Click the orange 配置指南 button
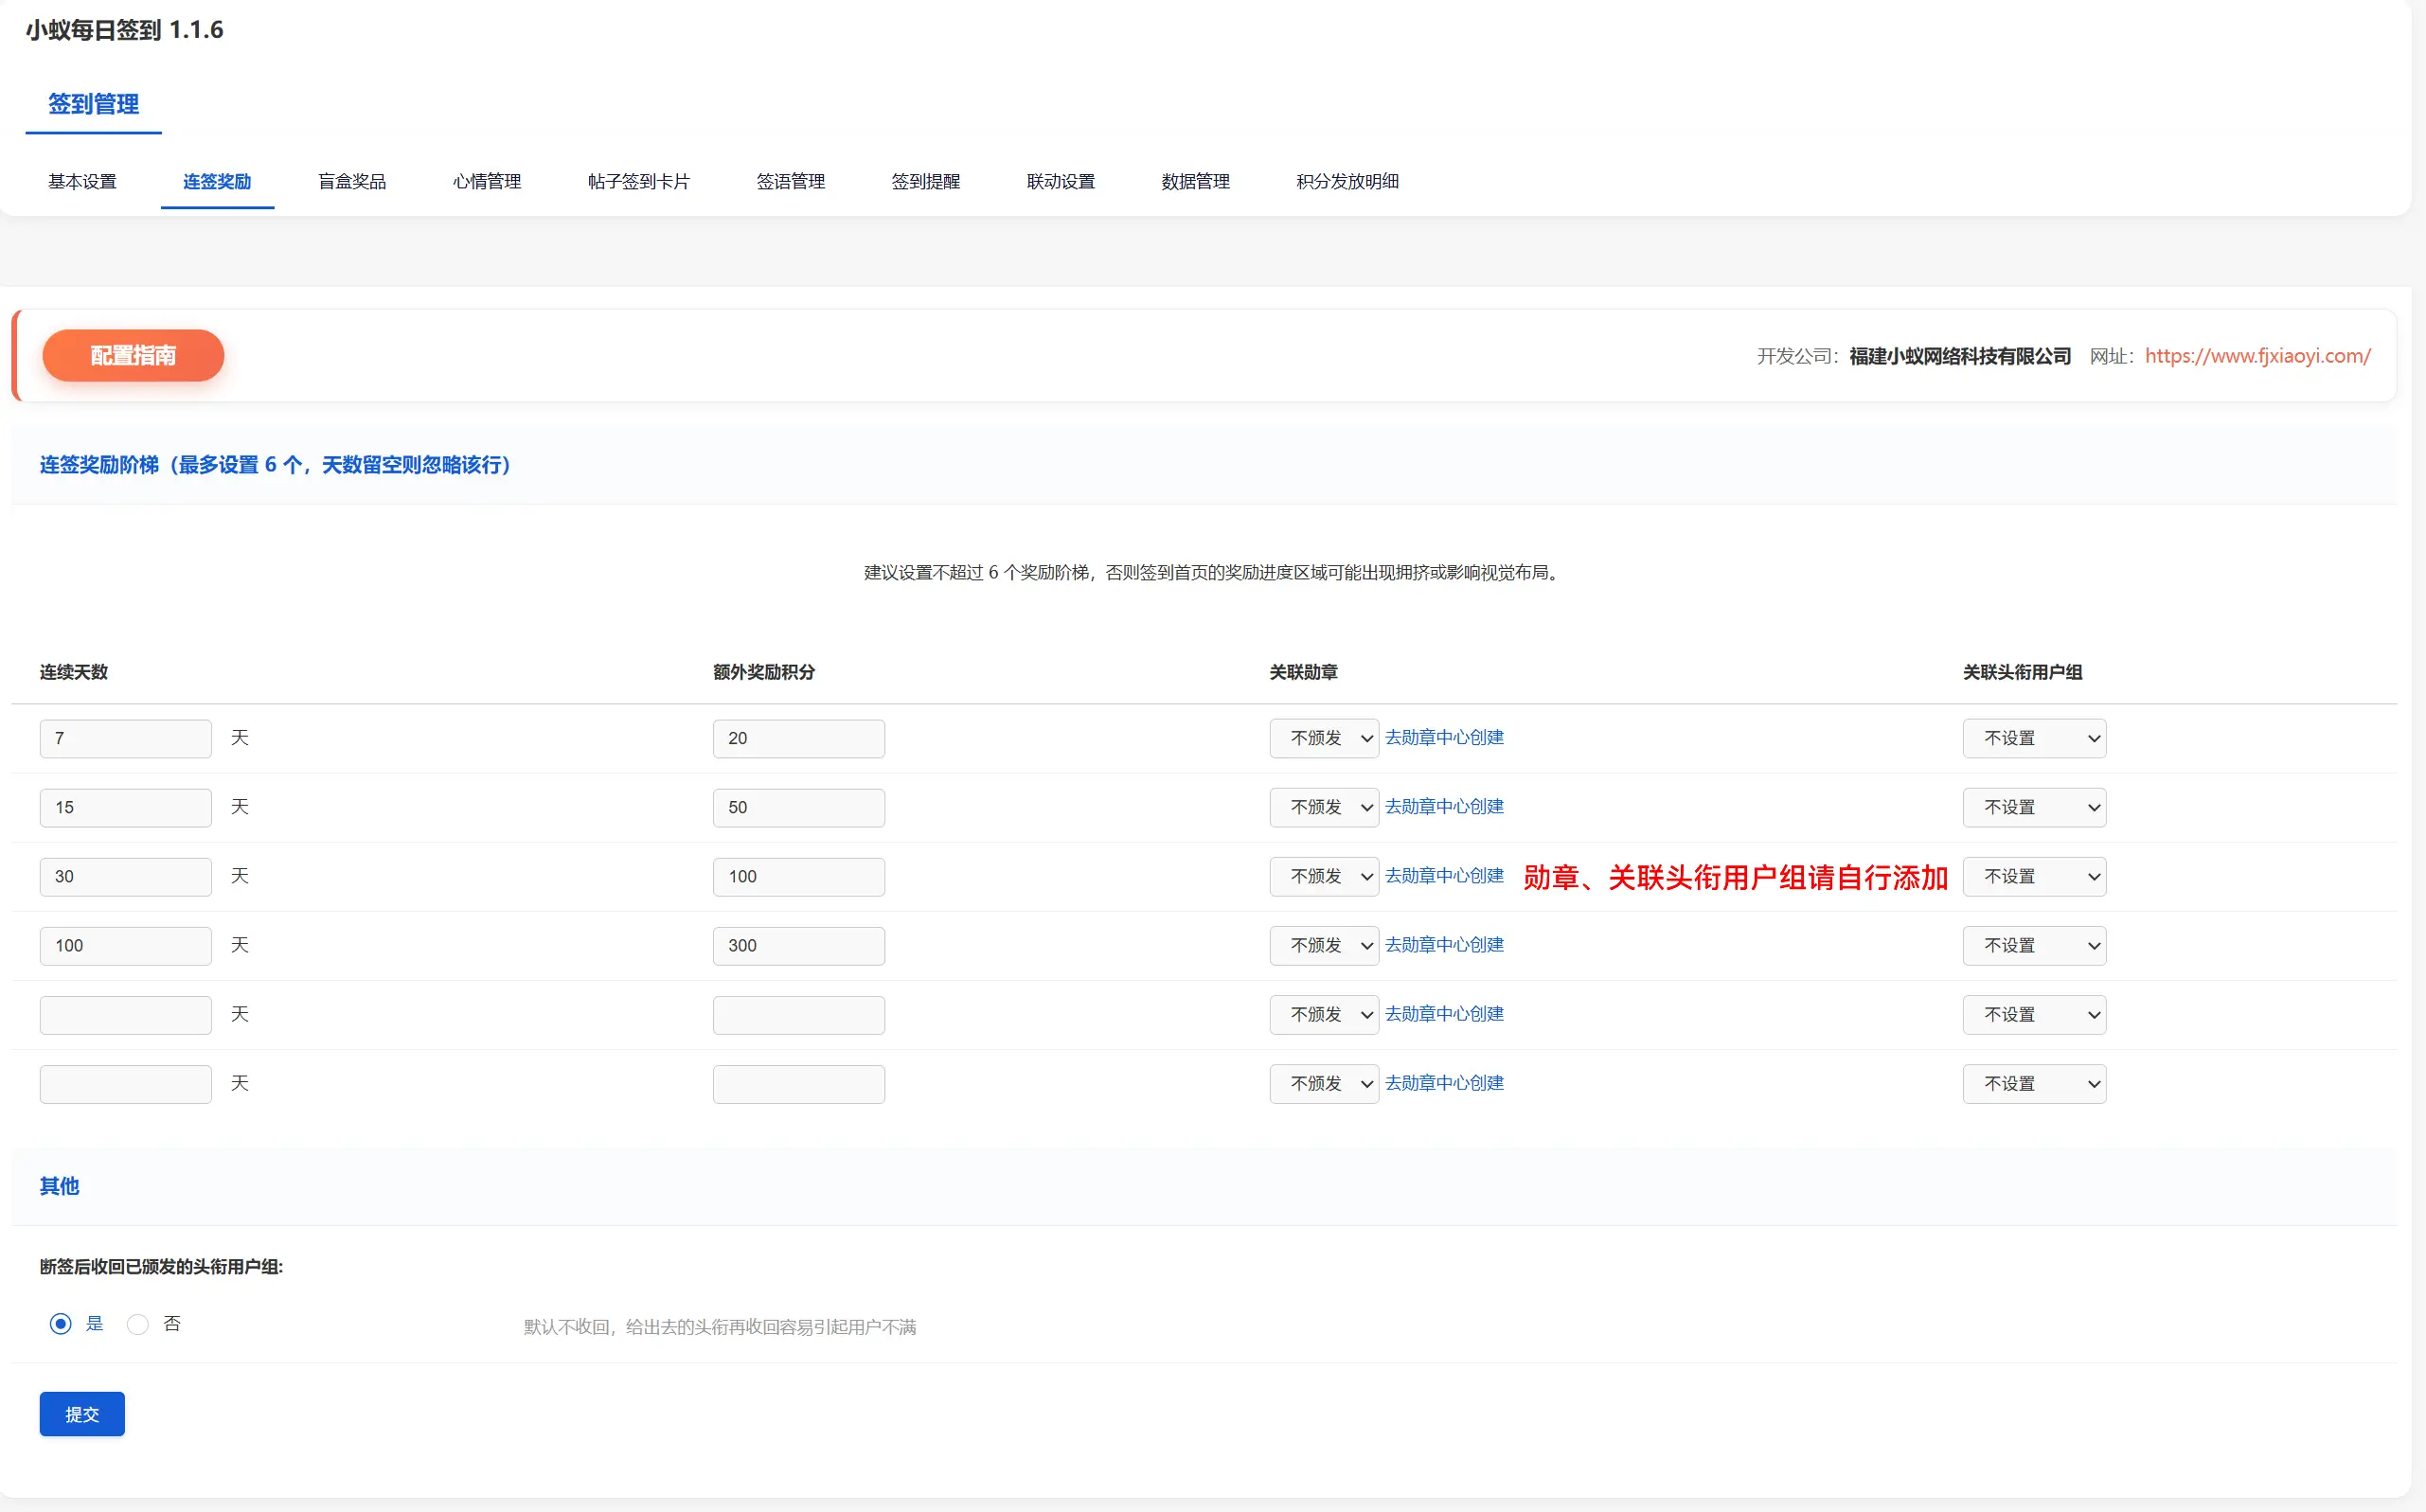The image size is (2426, 1512). [x=133, y=355]
